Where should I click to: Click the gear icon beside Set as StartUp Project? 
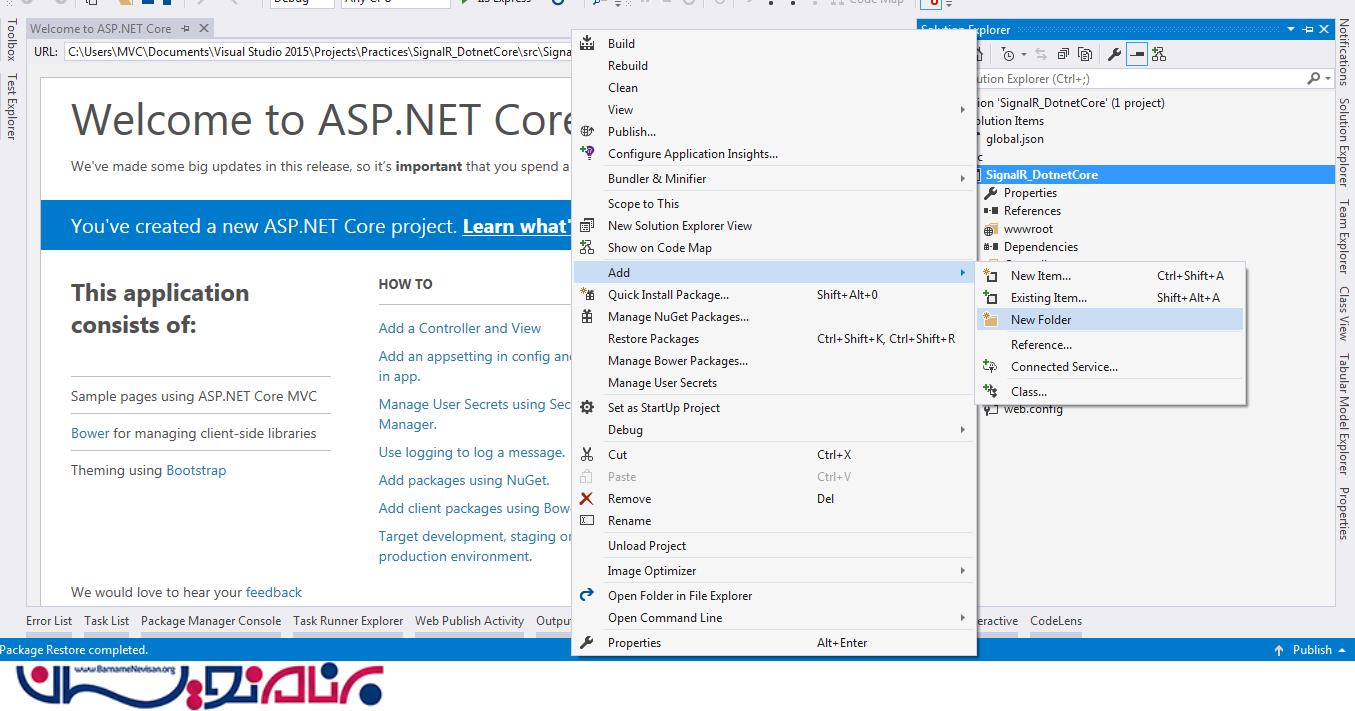click(x=587, y=408)
